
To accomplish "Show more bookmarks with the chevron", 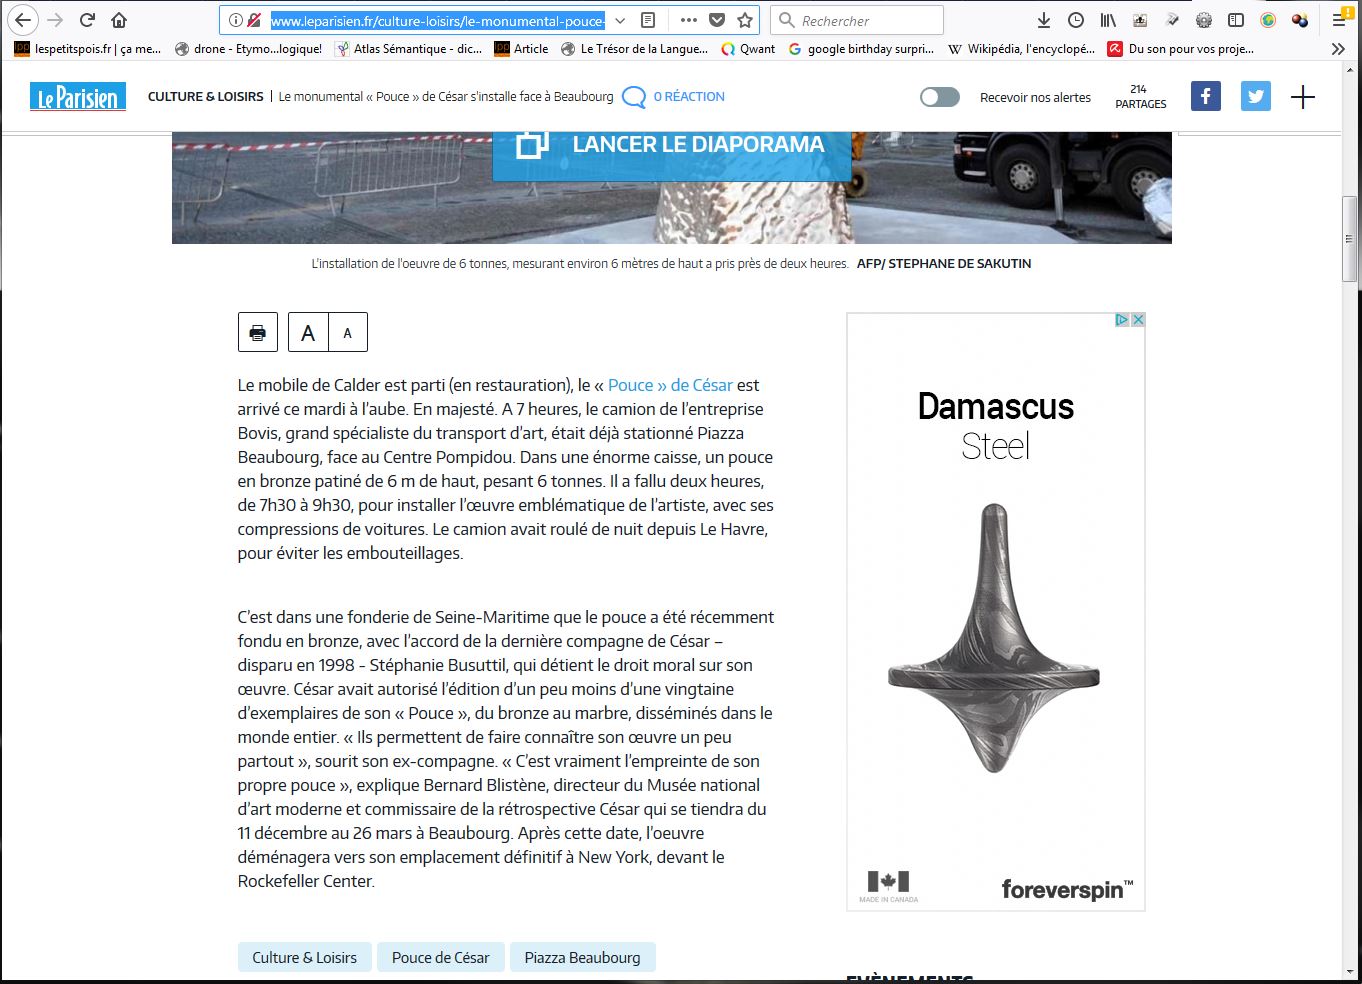I will [1338, 48].
